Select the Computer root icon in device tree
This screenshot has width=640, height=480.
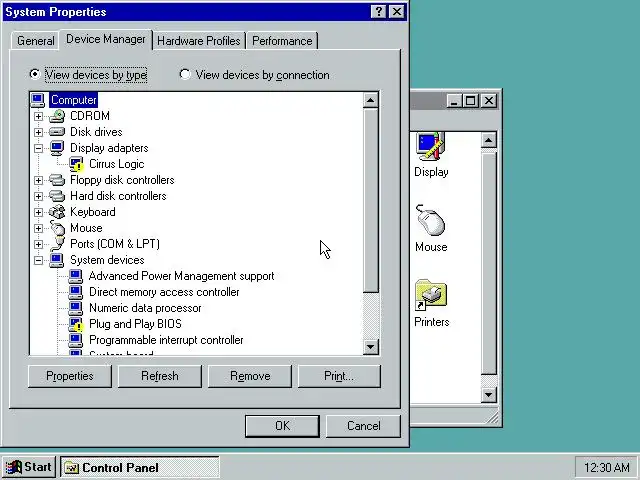point(38,100)
